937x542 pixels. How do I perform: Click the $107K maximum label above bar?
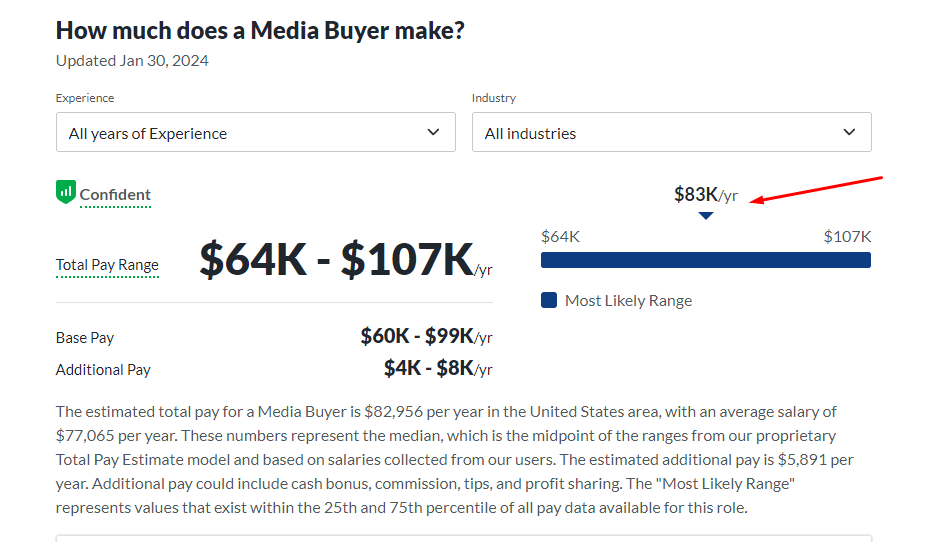[847, 237]
